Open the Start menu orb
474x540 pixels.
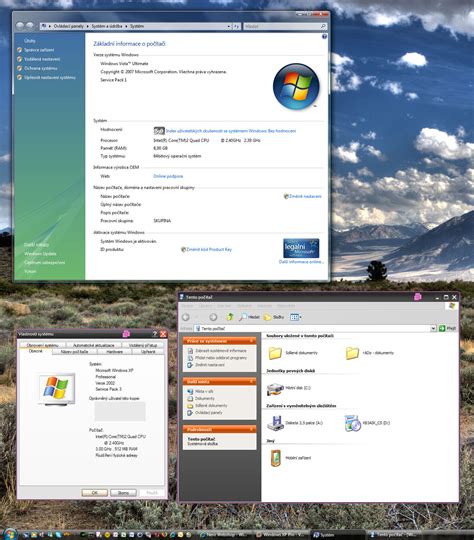click(x=10, y=534)
